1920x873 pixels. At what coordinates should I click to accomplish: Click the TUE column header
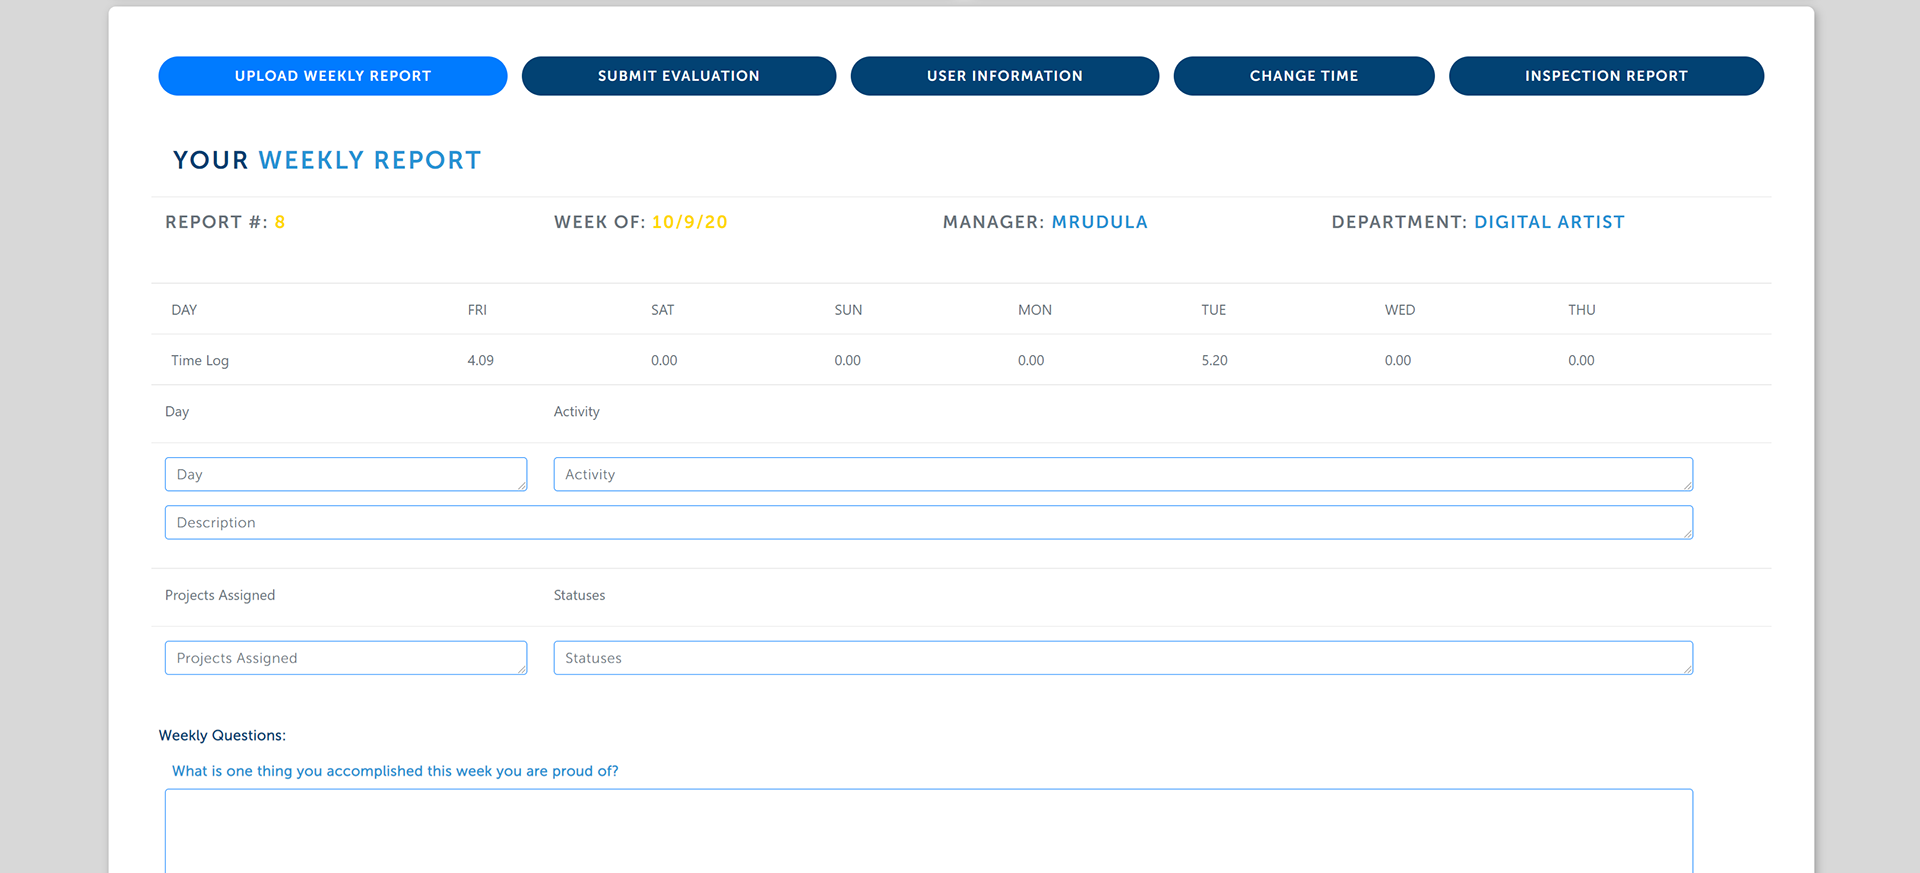[x=1214, y=310]
